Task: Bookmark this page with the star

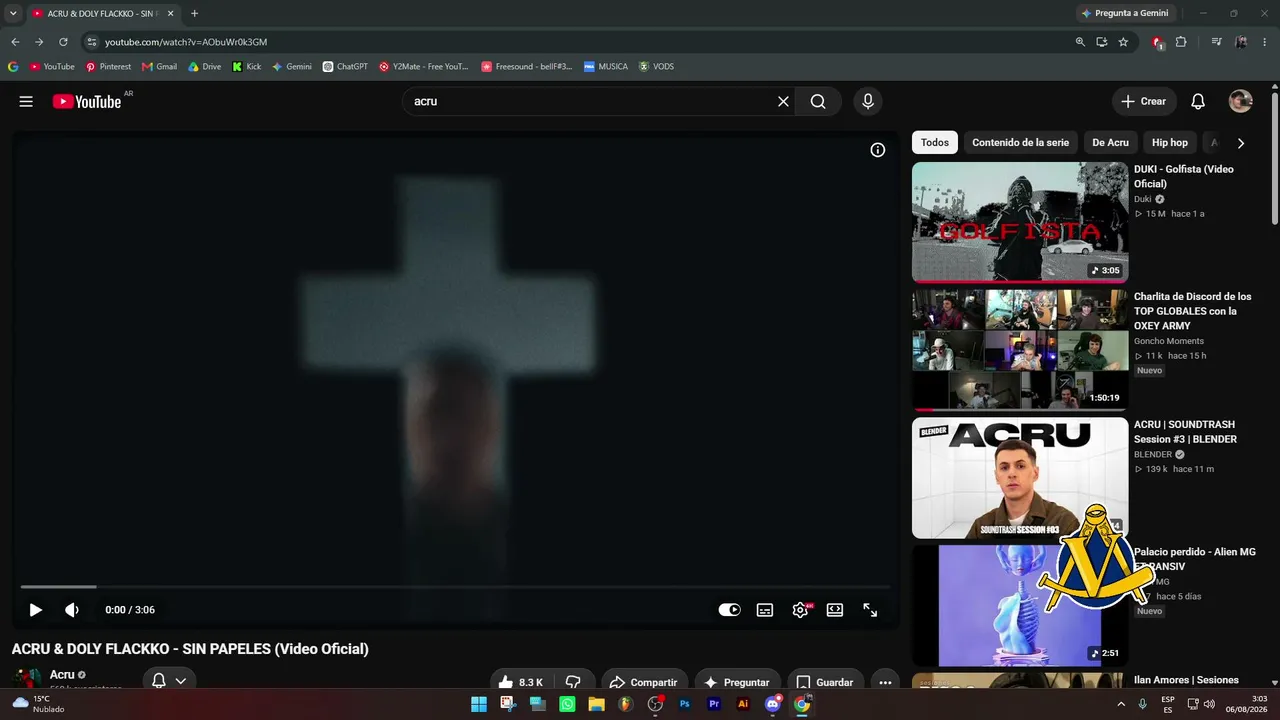Action: (x=1123, y=42)
